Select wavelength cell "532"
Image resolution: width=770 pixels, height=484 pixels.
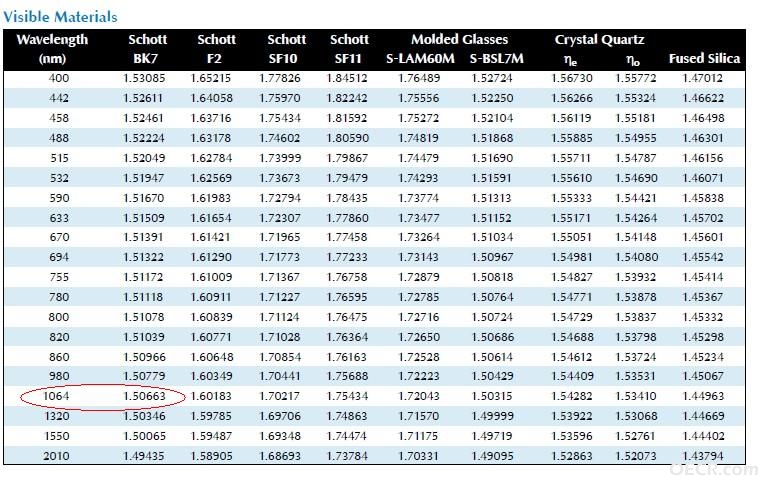(59, 178)
